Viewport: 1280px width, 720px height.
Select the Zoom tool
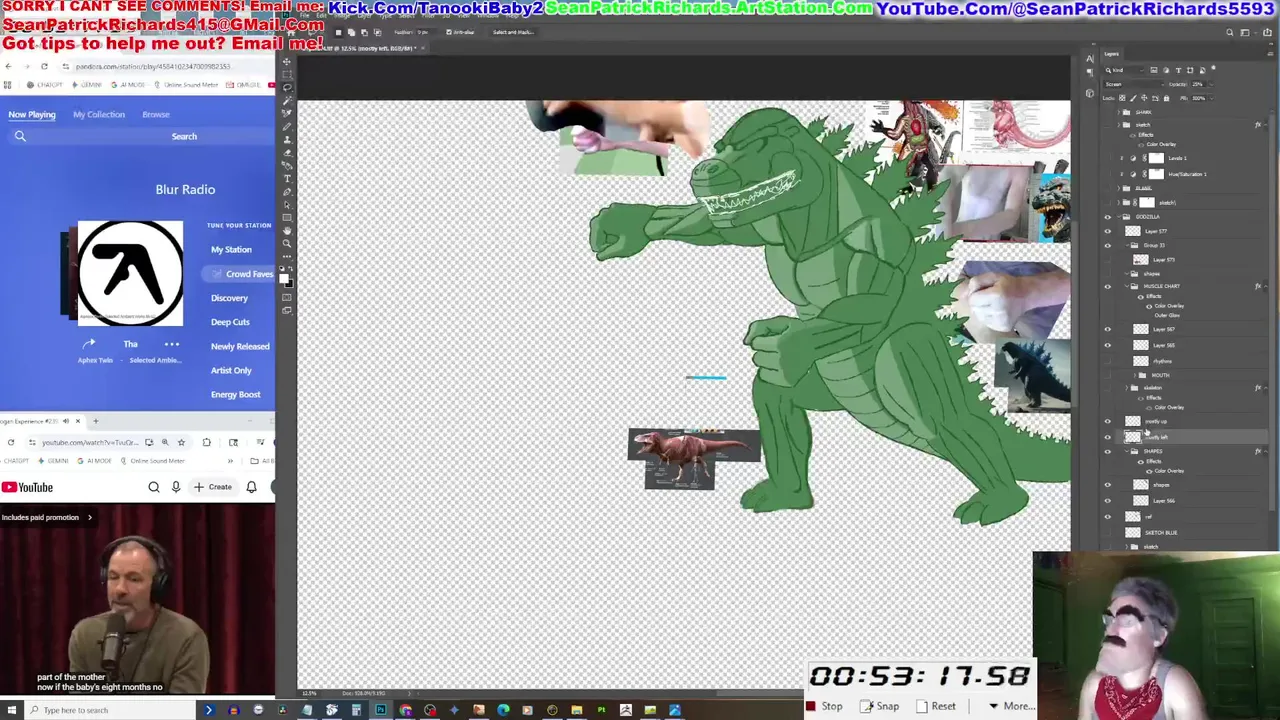pyautogui.click(x=287, y=243)
